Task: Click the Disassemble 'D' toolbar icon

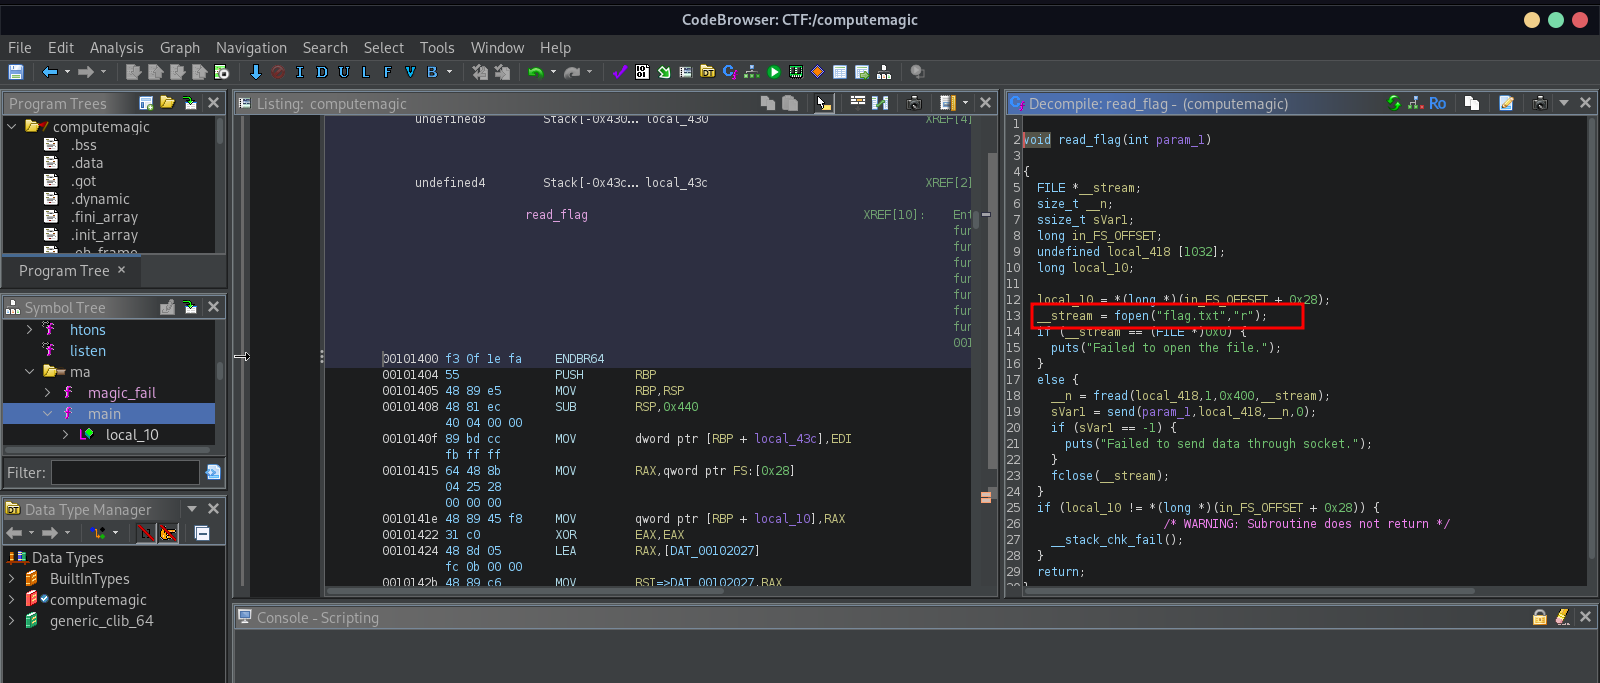Action: click(x=322, y=72)
